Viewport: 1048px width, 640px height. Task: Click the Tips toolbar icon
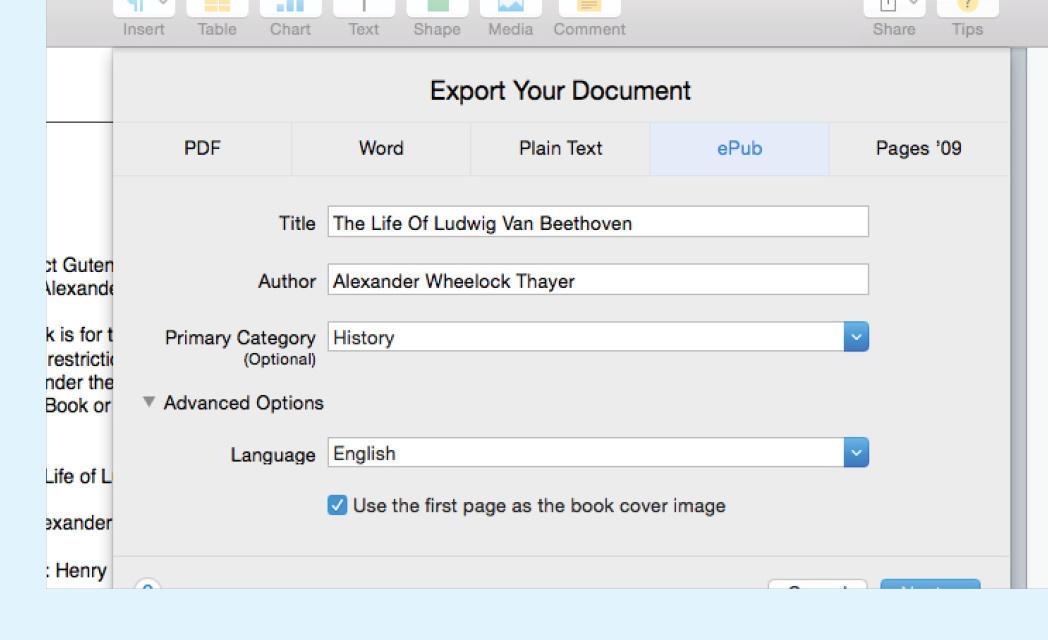click(x=968, y=8)
